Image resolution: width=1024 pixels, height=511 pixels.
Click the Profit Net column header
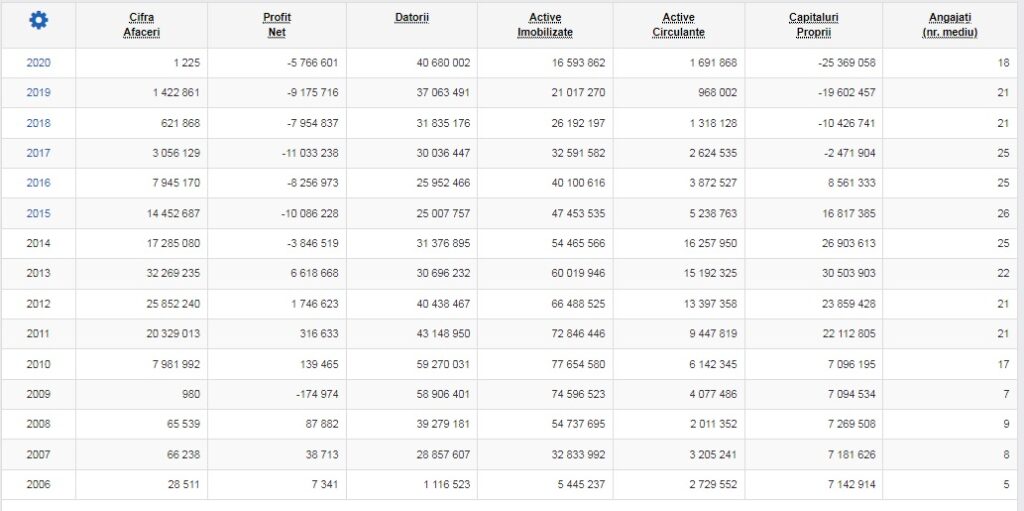(277, 25)
